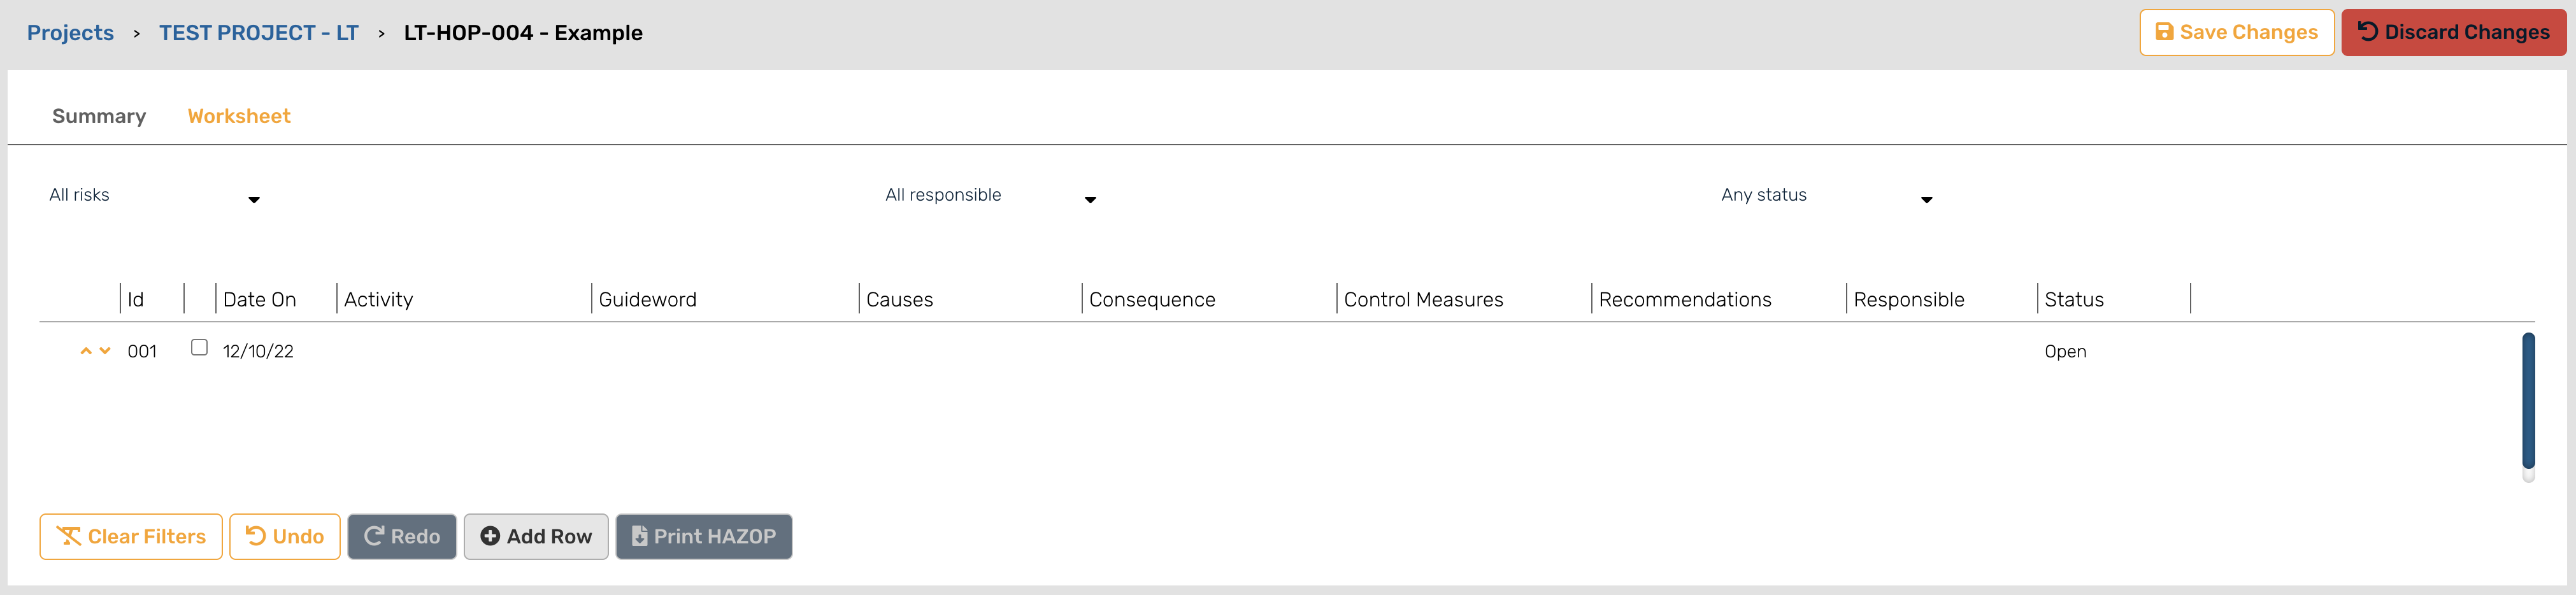Viewport: 2576px width, 595px height.
Task: Tick the checkbox on row 001
Action: (x=200, y=347)
